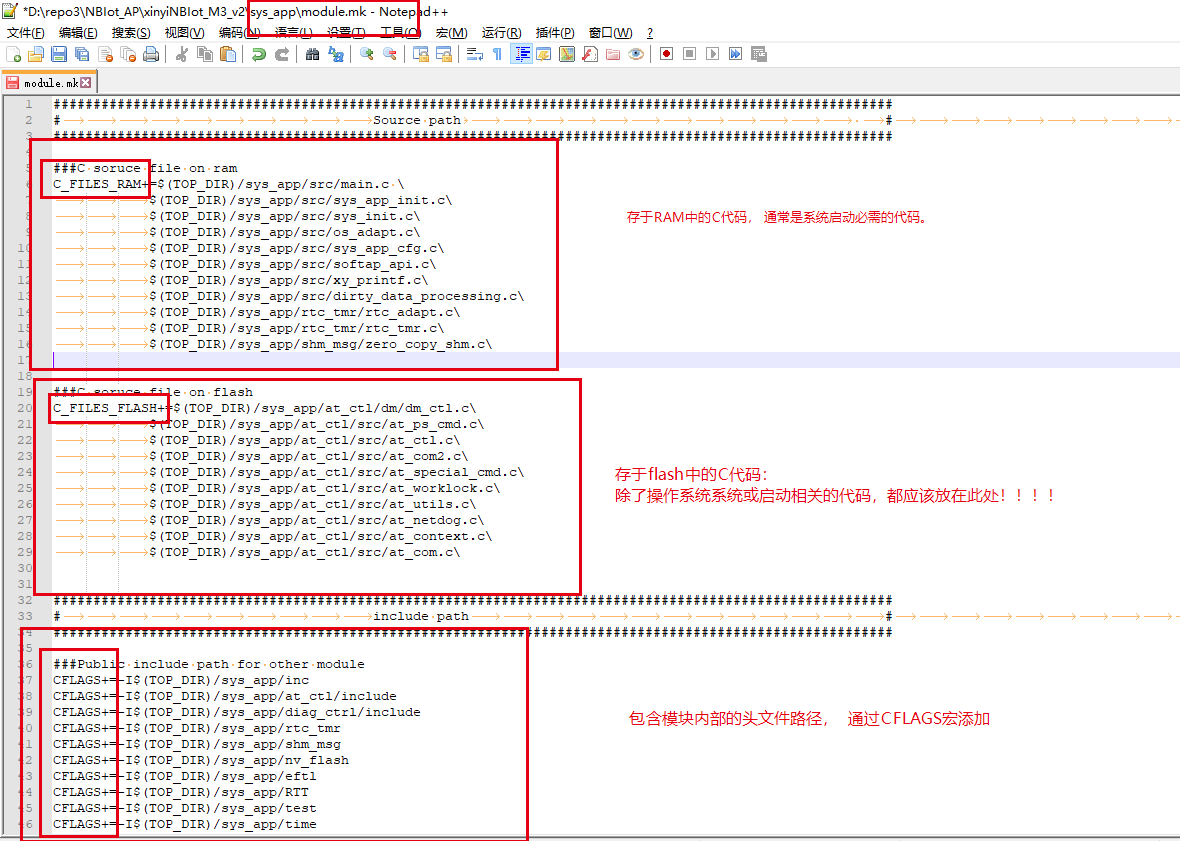Open the 窗口(W) menu
The image size is (1180, 841).
[x=610, y=33]
